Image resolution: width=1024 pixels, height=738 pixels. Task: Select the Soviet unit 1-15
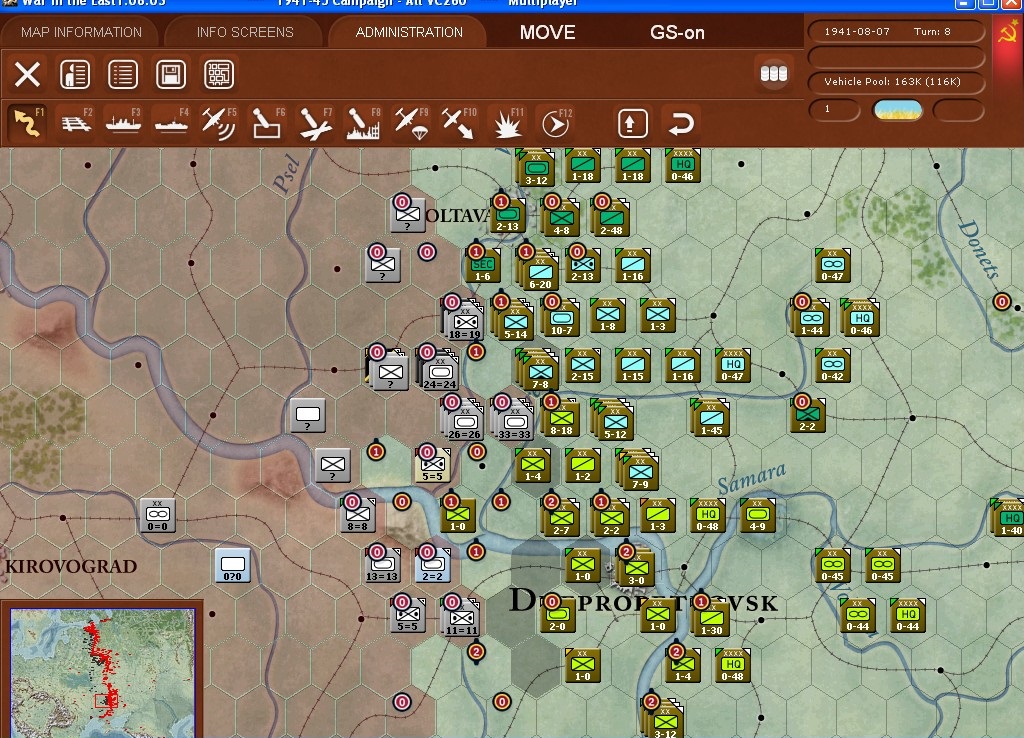click(633, 366)
